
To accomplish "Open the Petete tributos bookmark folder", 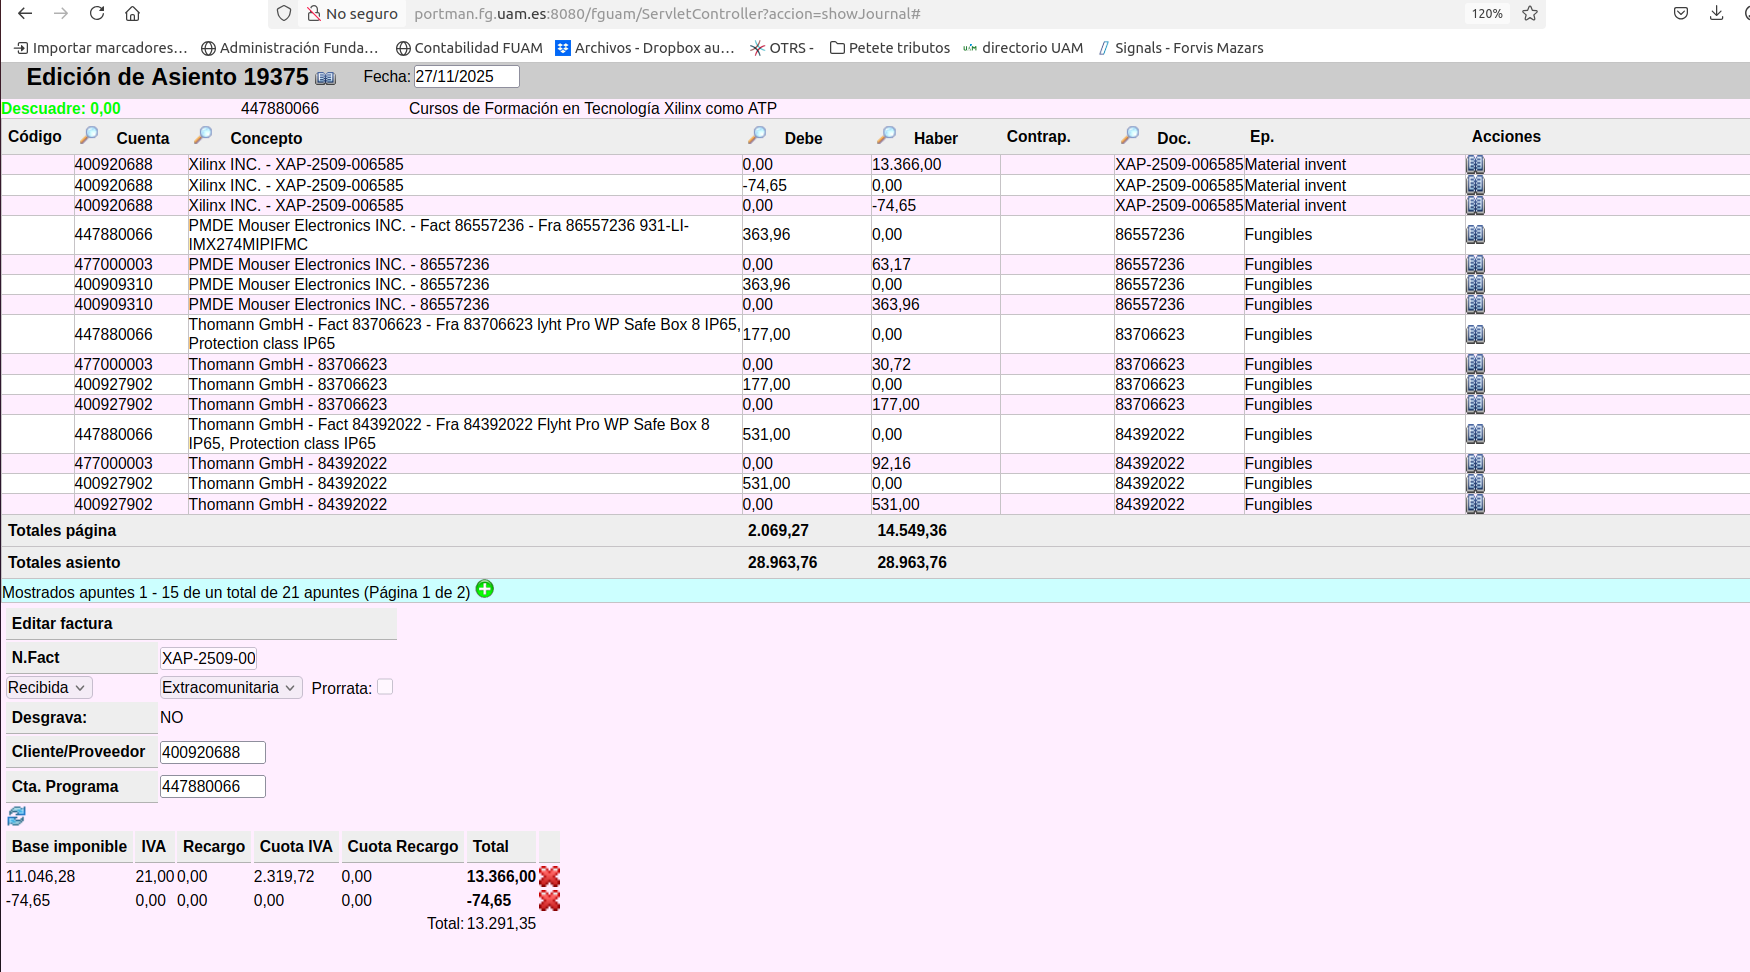I will [890, 48].
